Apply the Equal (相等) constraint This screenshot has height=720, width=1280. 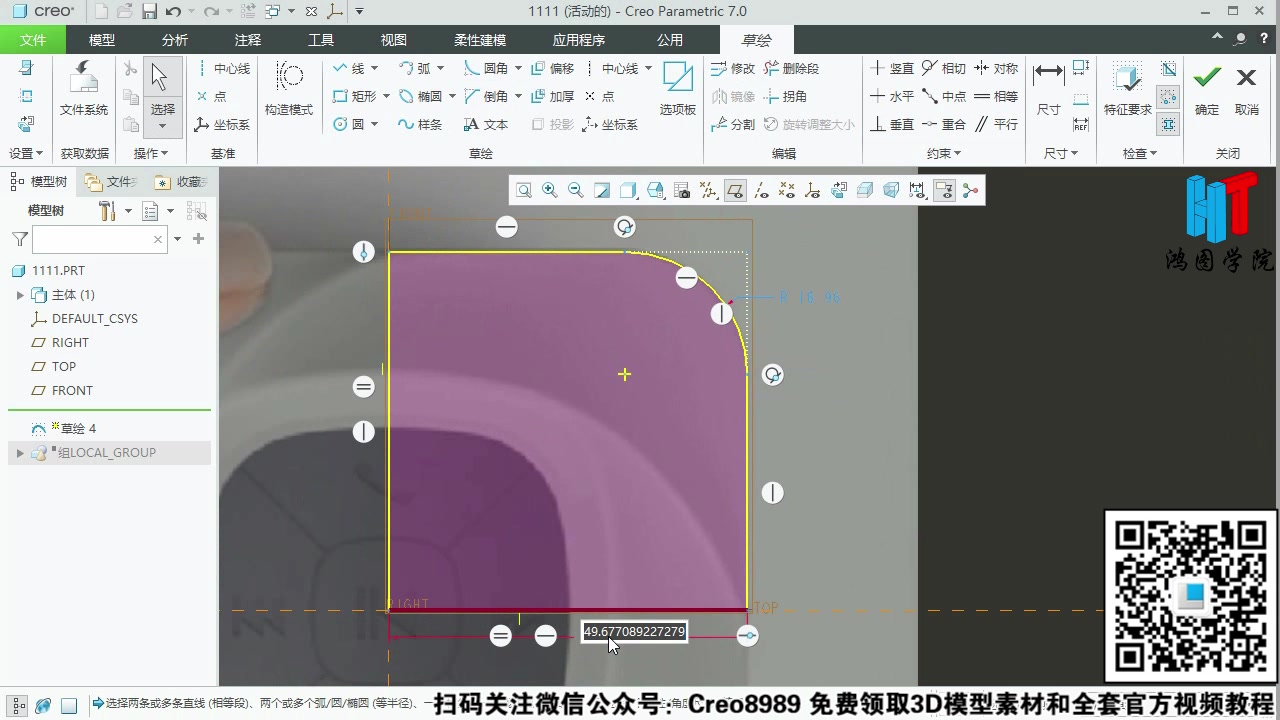click(996, 97)
